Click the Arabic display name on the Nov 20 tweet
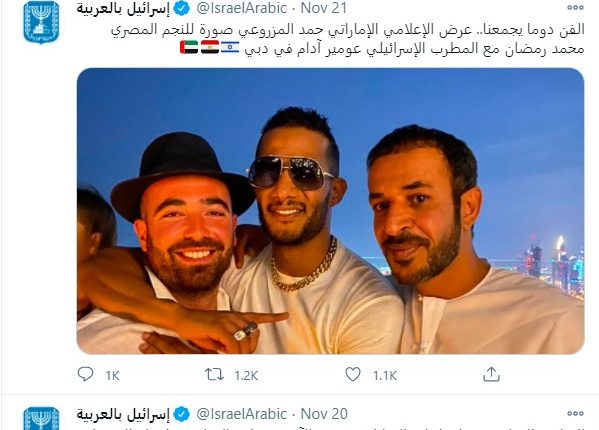599x430 pixels. coord(123,414)
